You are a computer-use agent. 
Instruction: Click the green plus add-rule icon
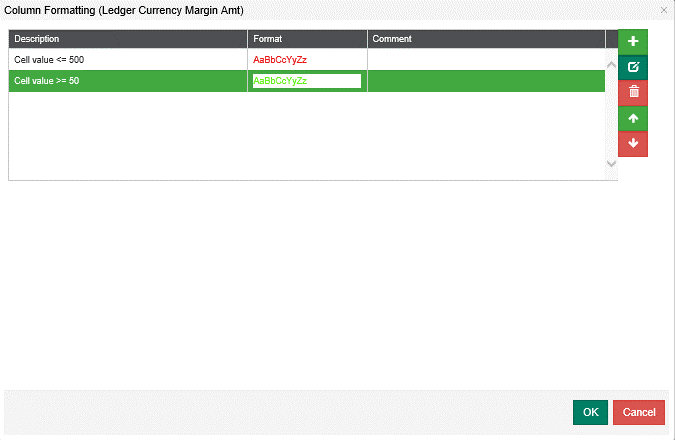[x=633, y=41]
